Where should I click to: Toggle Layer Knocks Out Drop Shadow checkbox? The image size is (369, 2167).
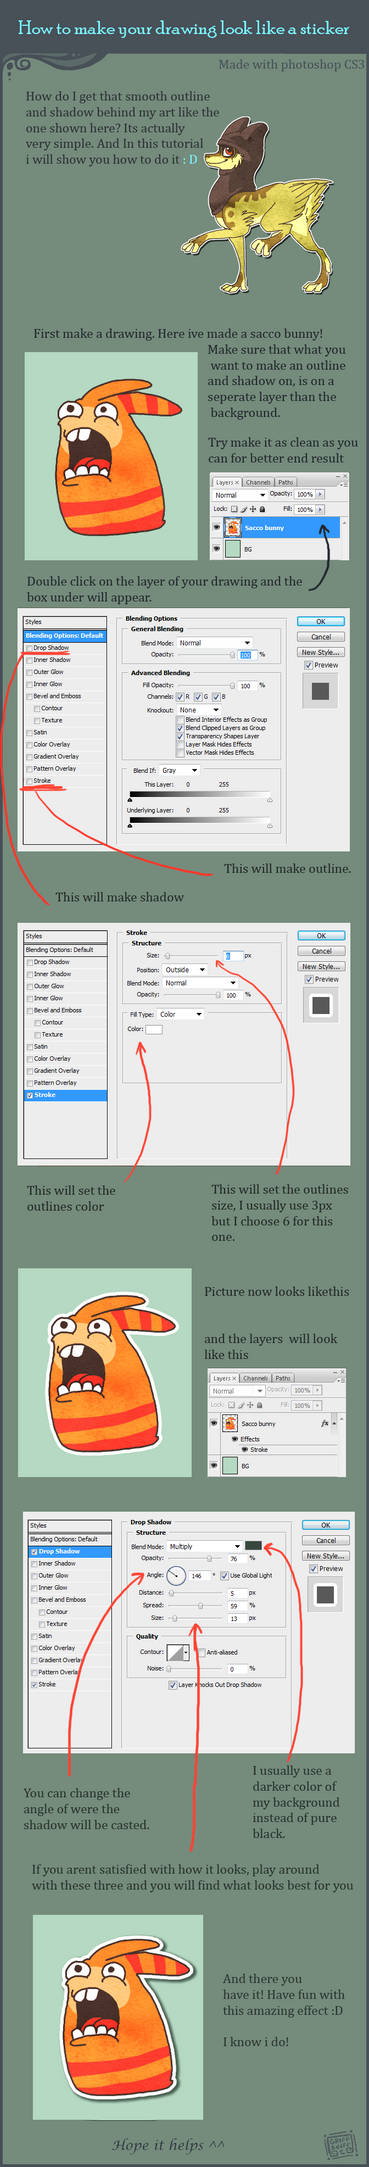tap(173, 1685)
